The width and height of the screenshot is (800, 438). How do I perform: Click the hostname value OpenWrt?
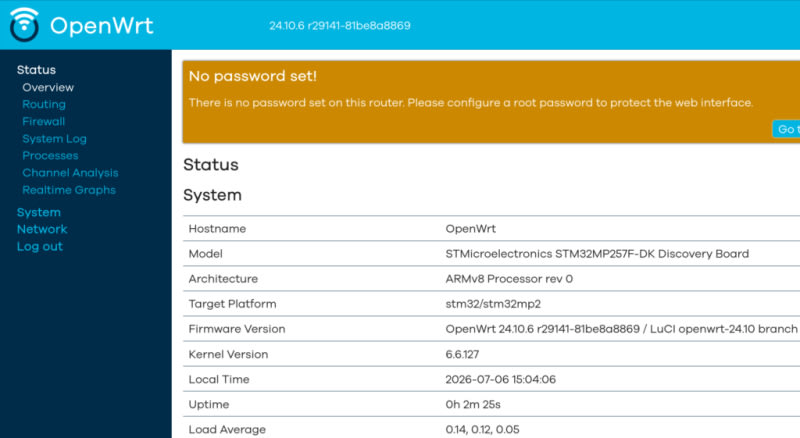pyautogui.click(x=470, y=229)
